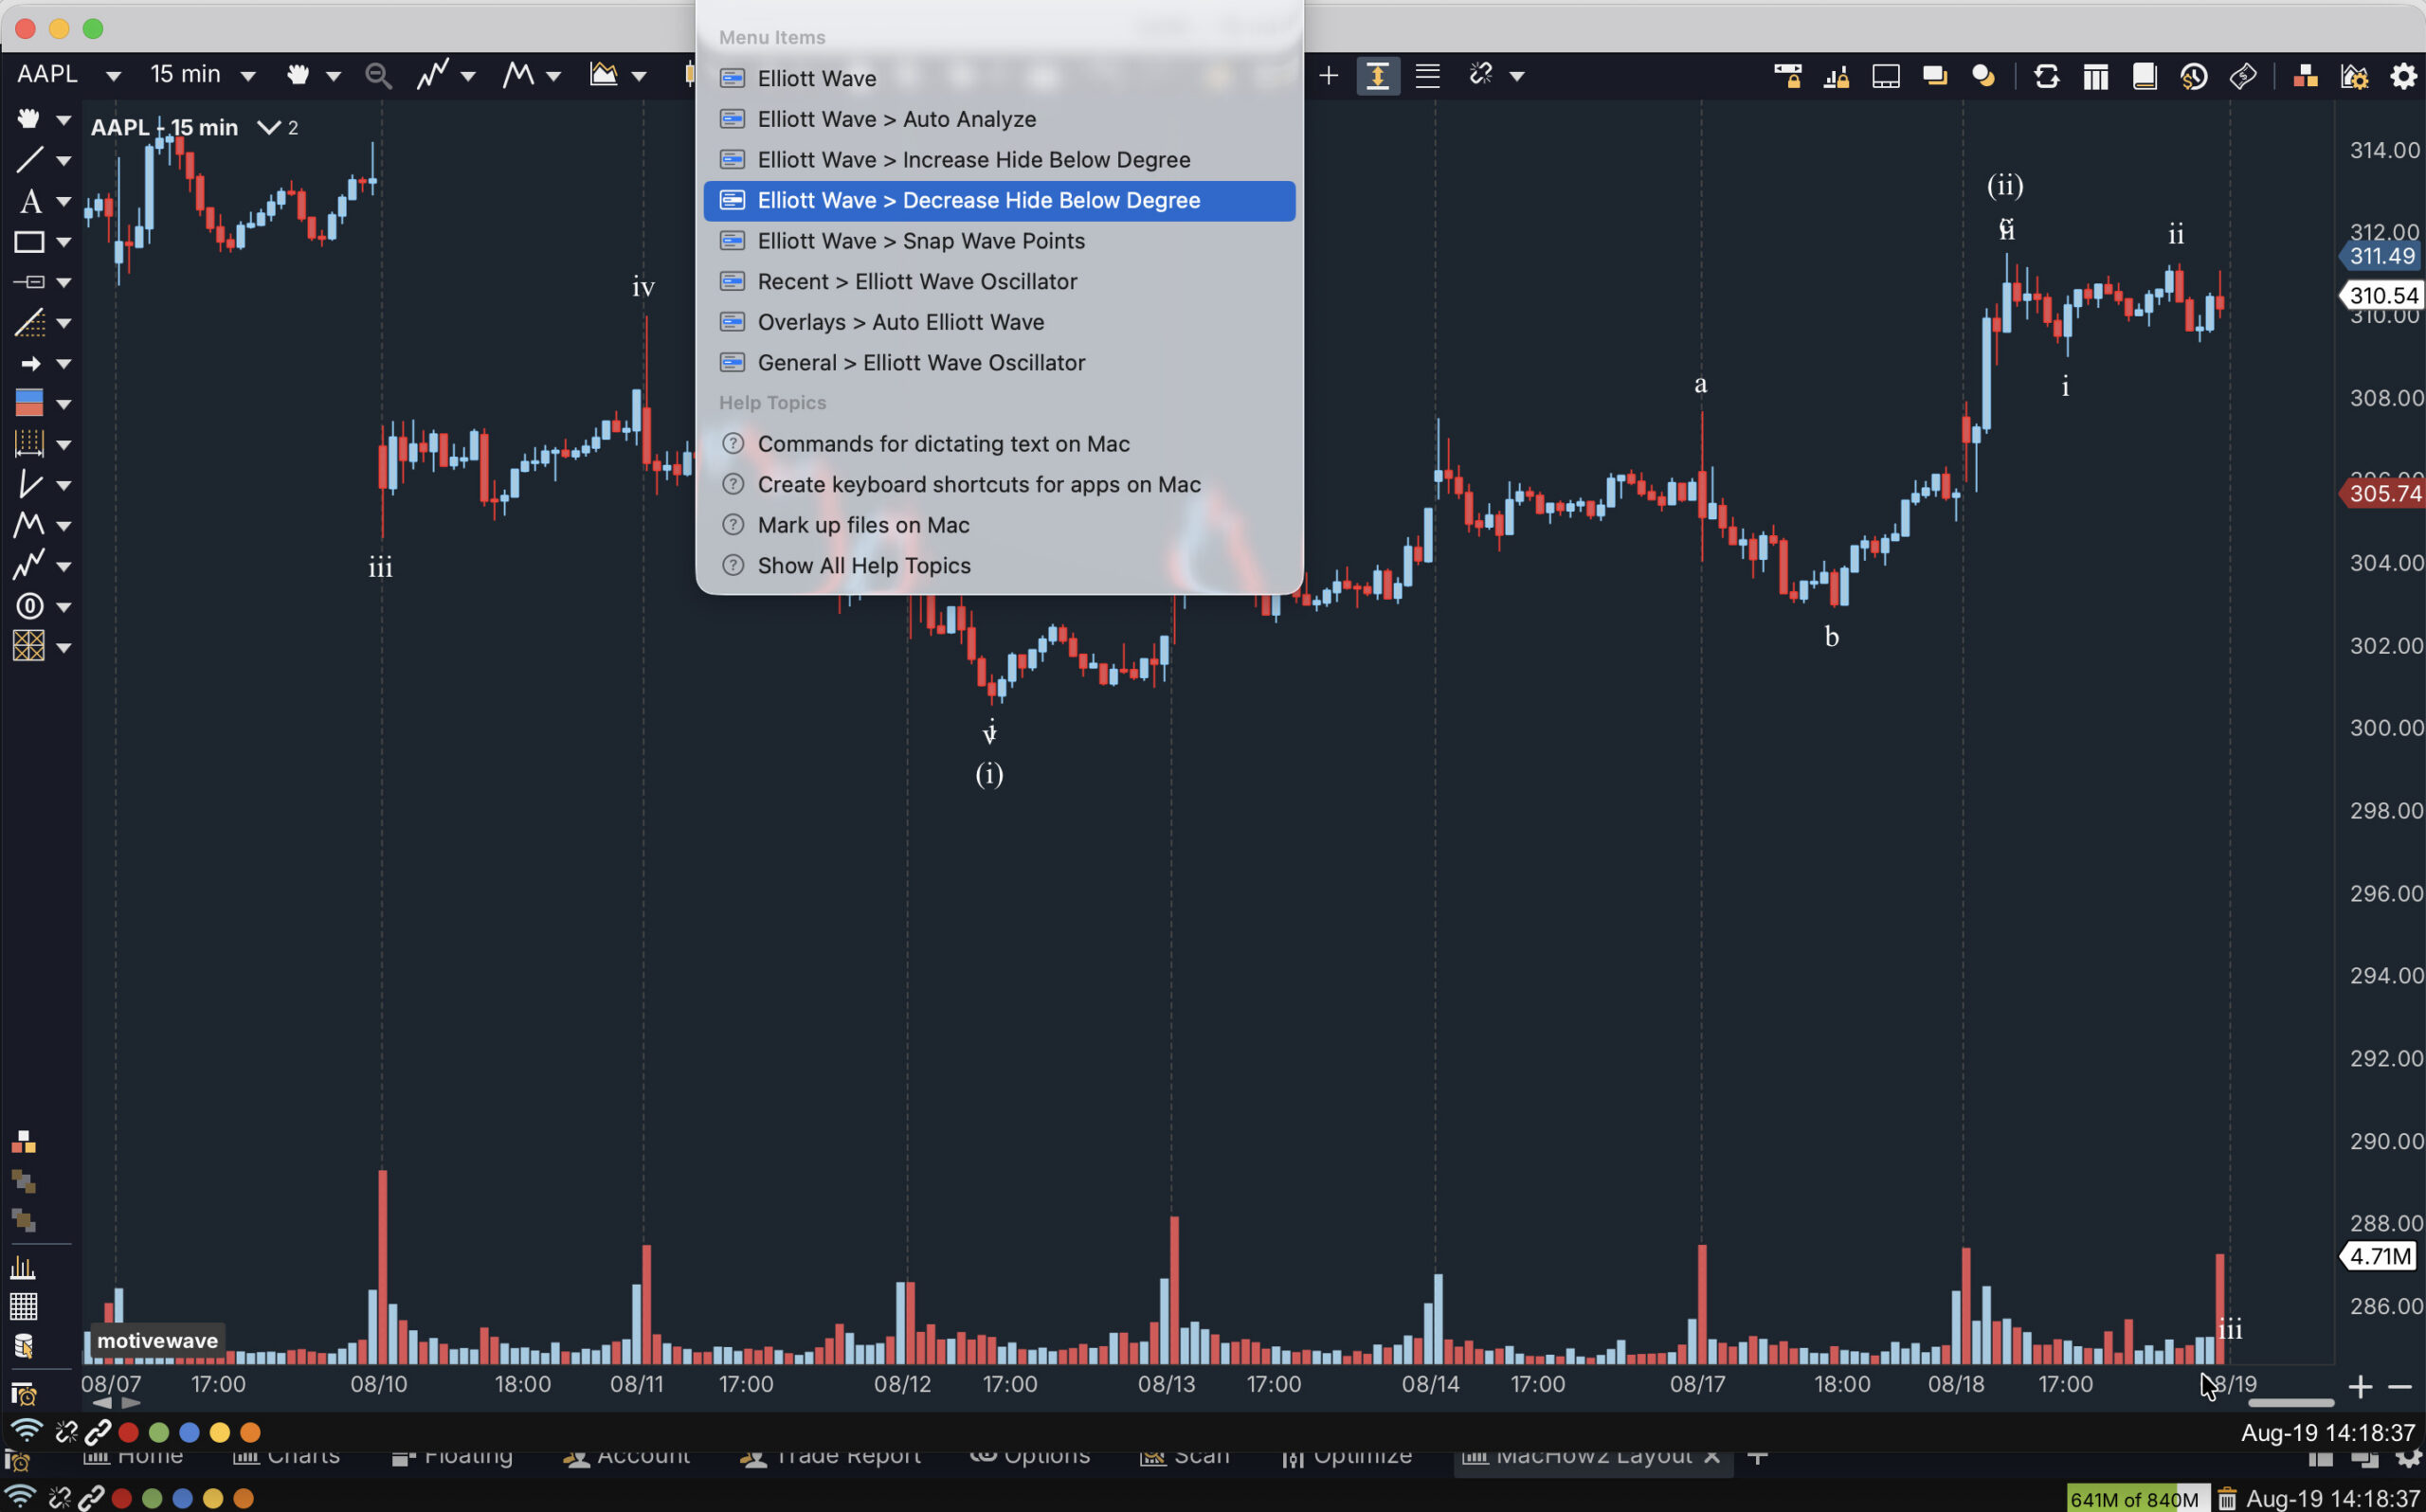Choose Elliott Wave > Increase Hide Below Degree

coord(999,160)
